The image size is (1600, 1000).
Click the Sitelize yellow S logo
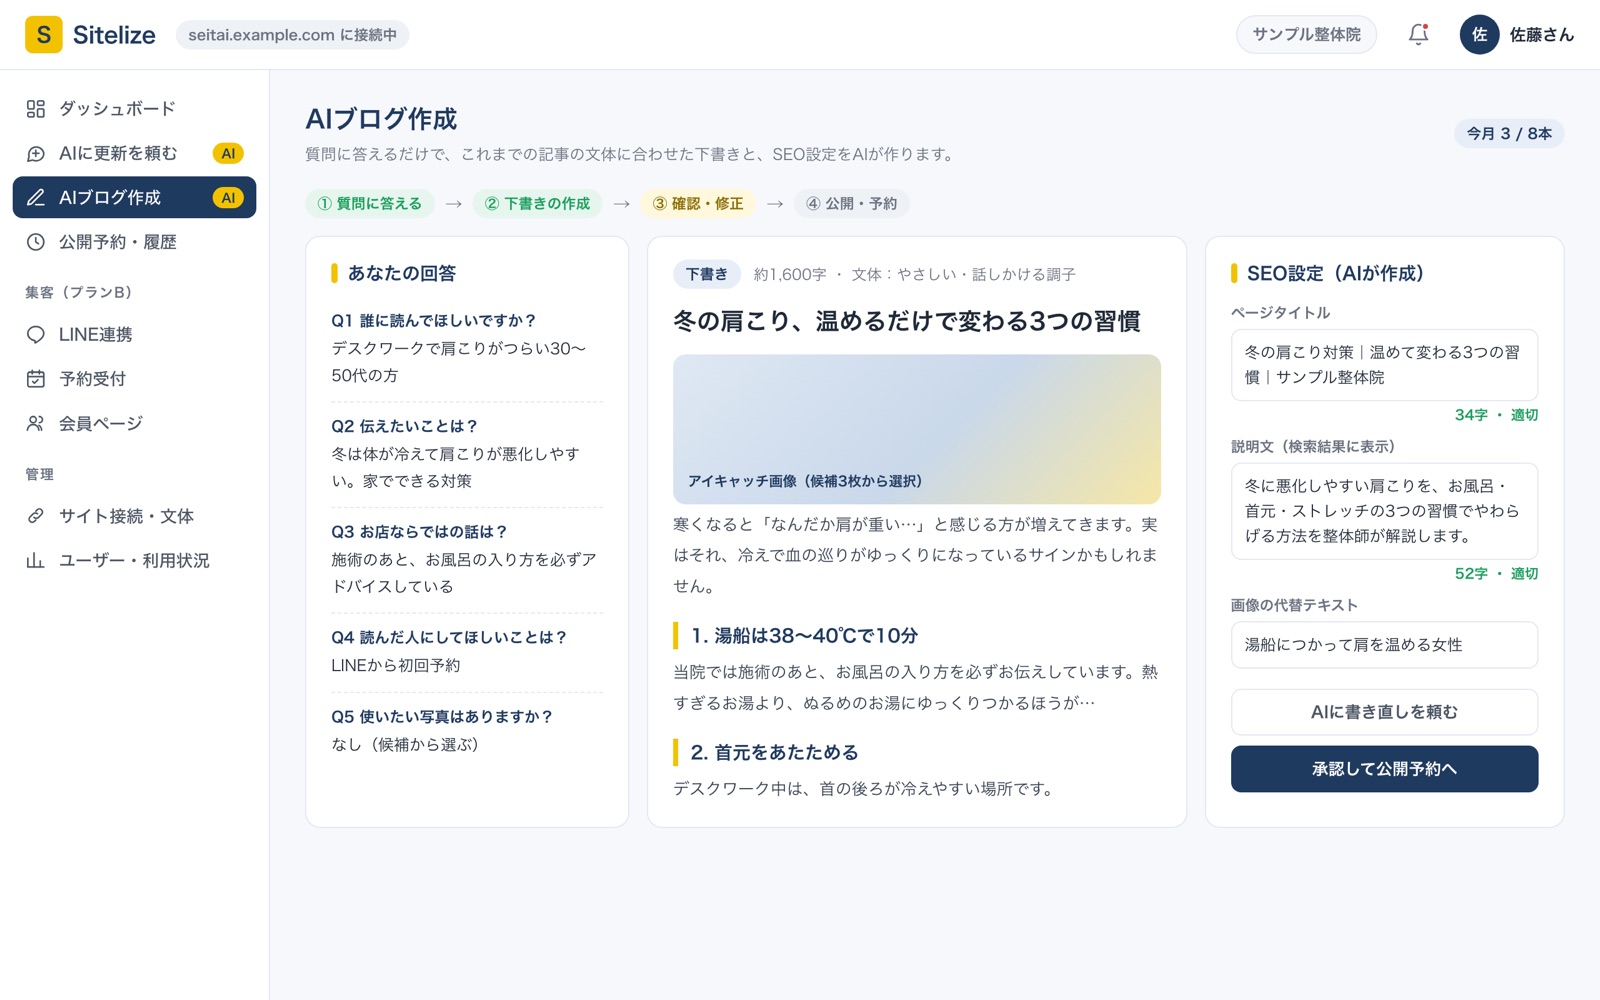pyautogui.click(x=43, y=35)
